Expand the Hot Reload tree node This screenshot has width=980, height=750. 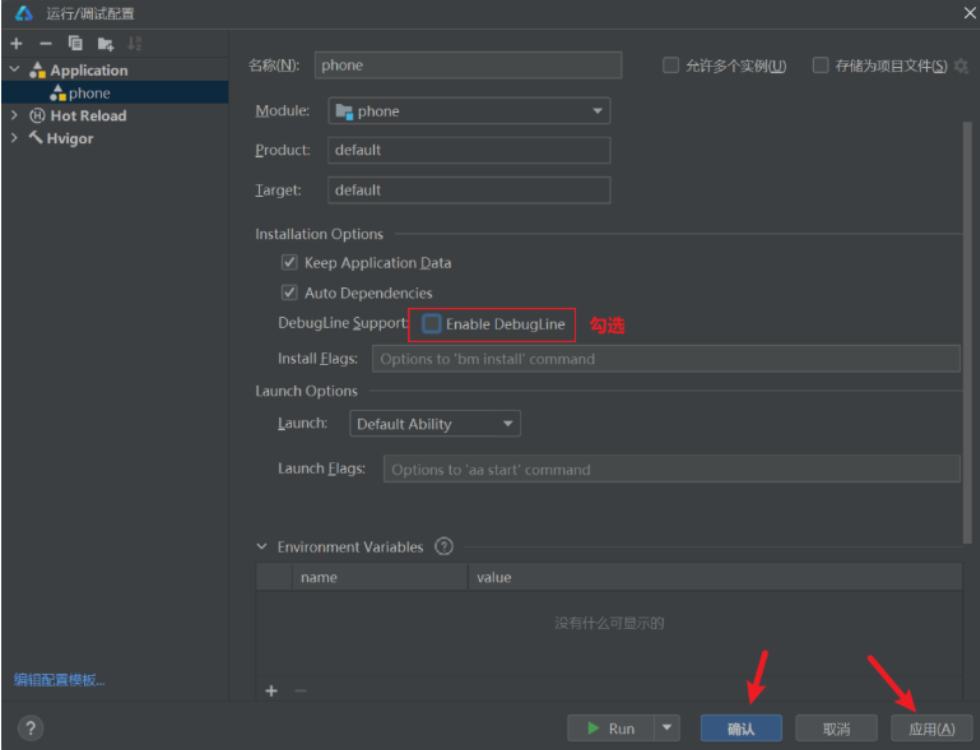click(x=14, y=116)
